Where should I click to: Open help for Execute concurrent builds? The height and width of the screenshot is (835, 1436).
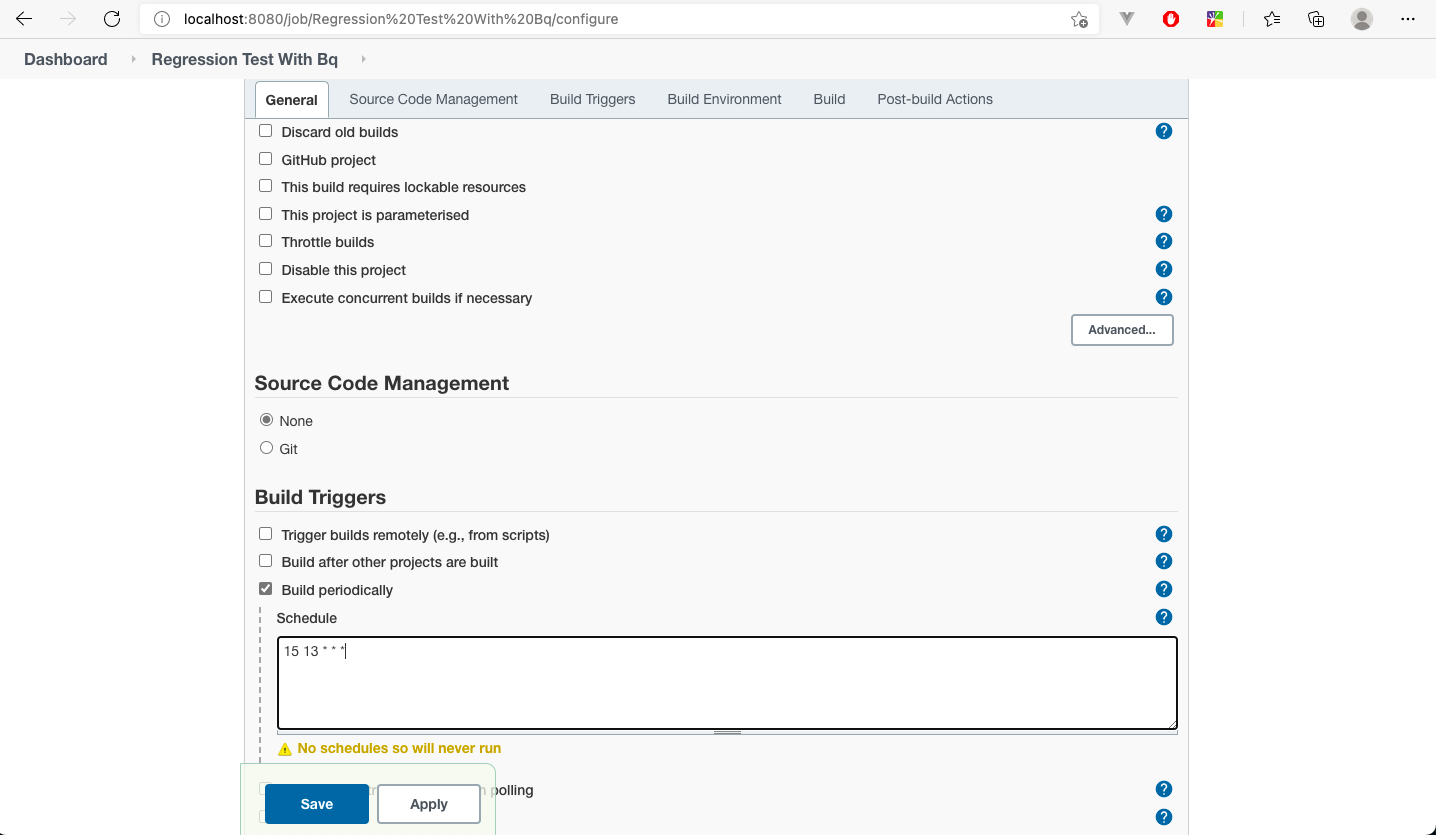(1164, 297)
